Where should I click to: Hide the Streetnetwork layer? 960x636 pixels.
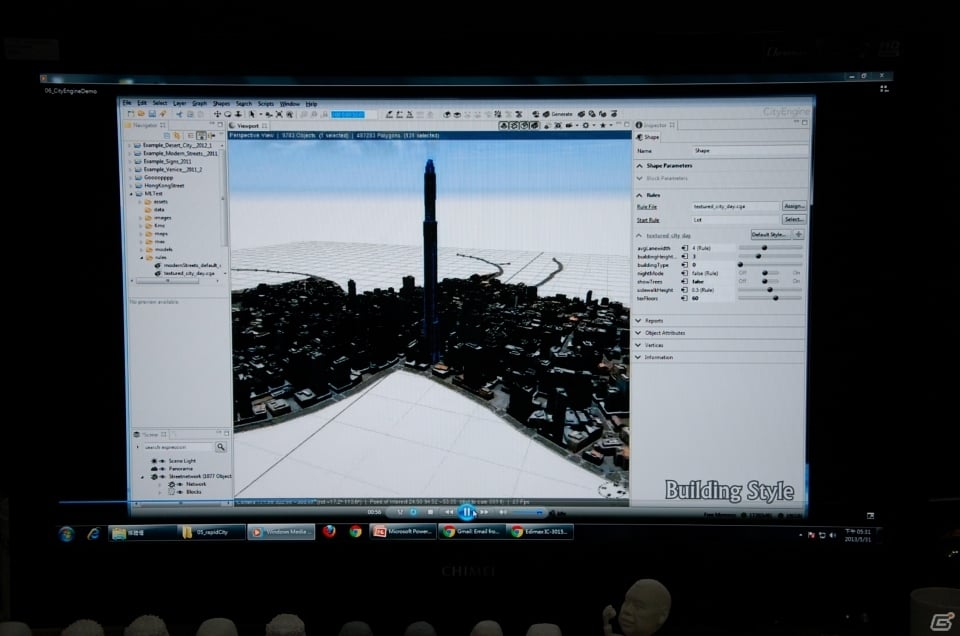click(x=162, y=476)
